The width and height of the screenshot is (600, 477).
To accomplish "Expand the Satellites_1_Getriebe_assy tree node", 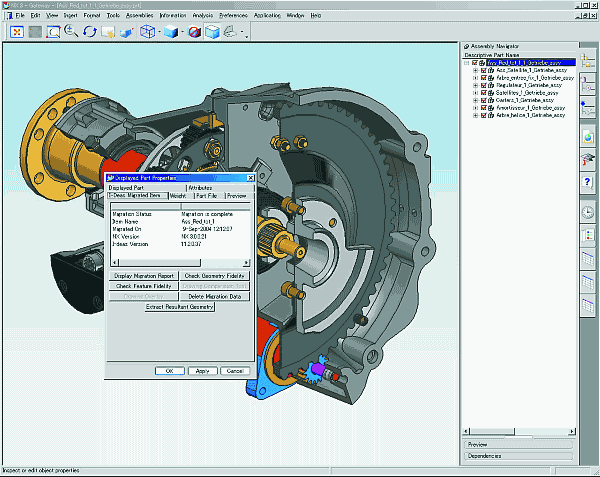I will 474,93.
